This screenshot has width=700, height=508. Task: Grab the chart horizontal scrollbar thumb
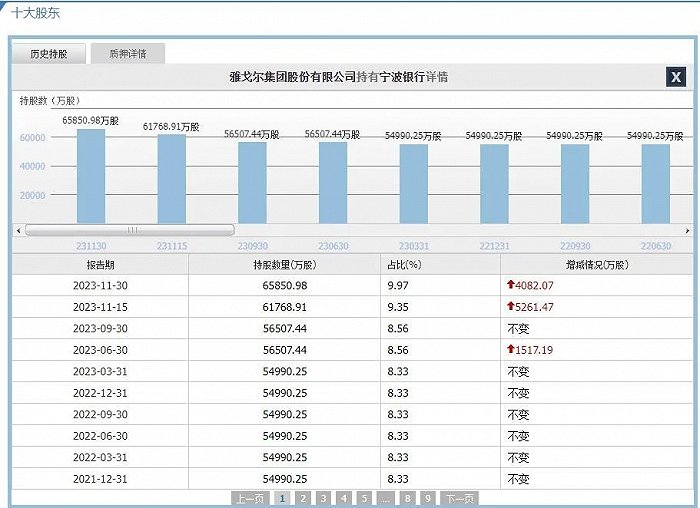[x=130, y=230]
